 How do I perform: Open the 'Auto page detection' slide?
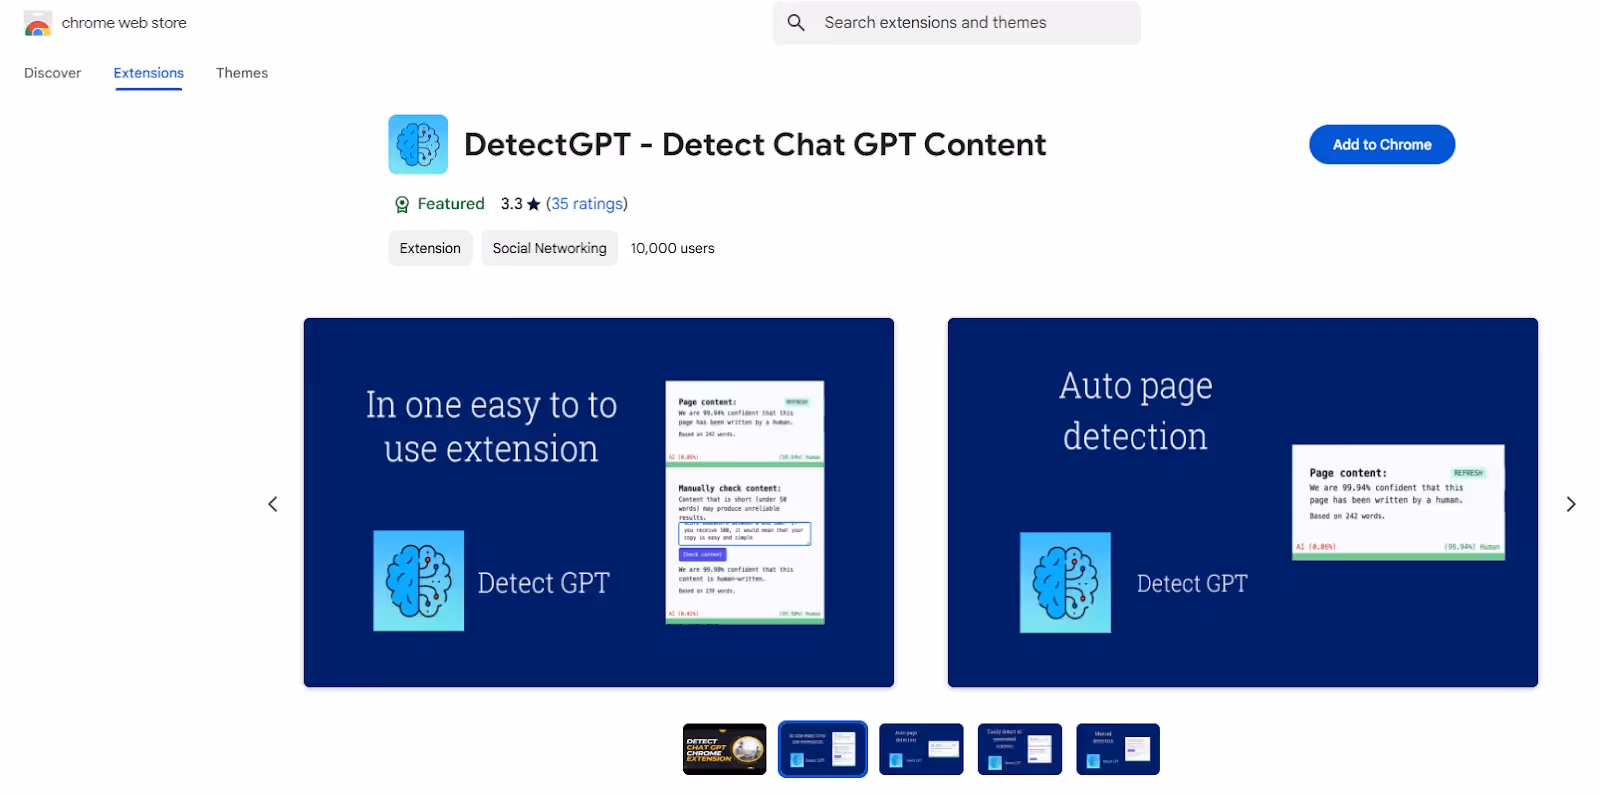[x=1243, y=503]
